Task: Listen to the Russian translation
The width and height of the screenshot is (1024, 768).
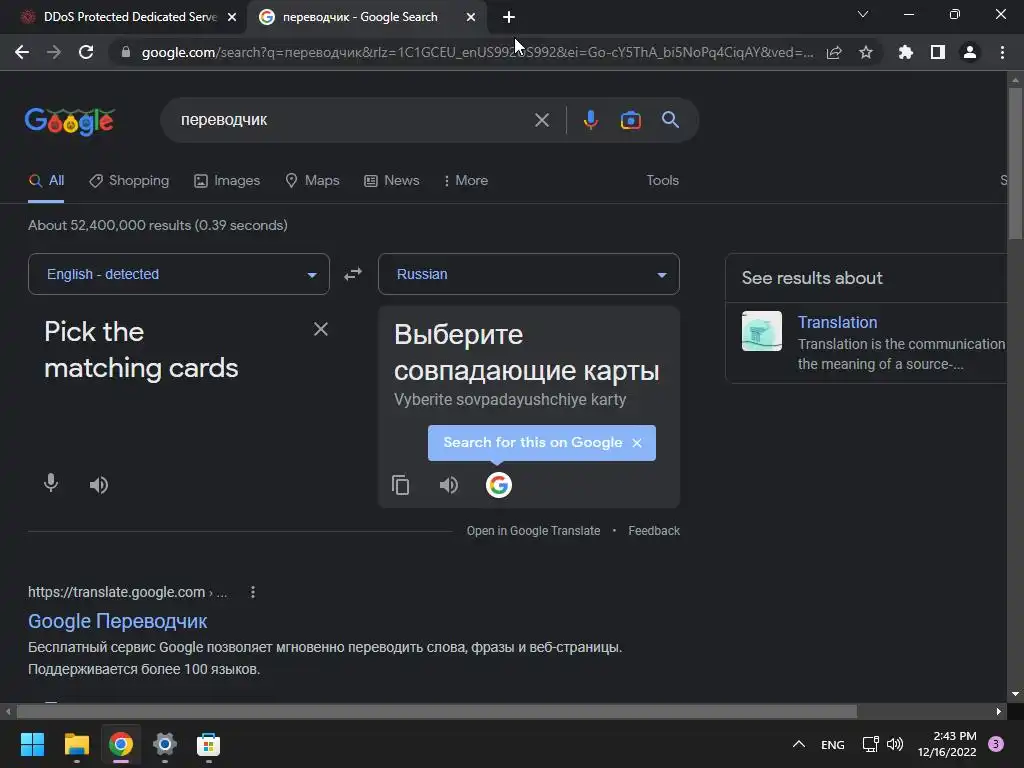Action: click(x=449, y=485)
